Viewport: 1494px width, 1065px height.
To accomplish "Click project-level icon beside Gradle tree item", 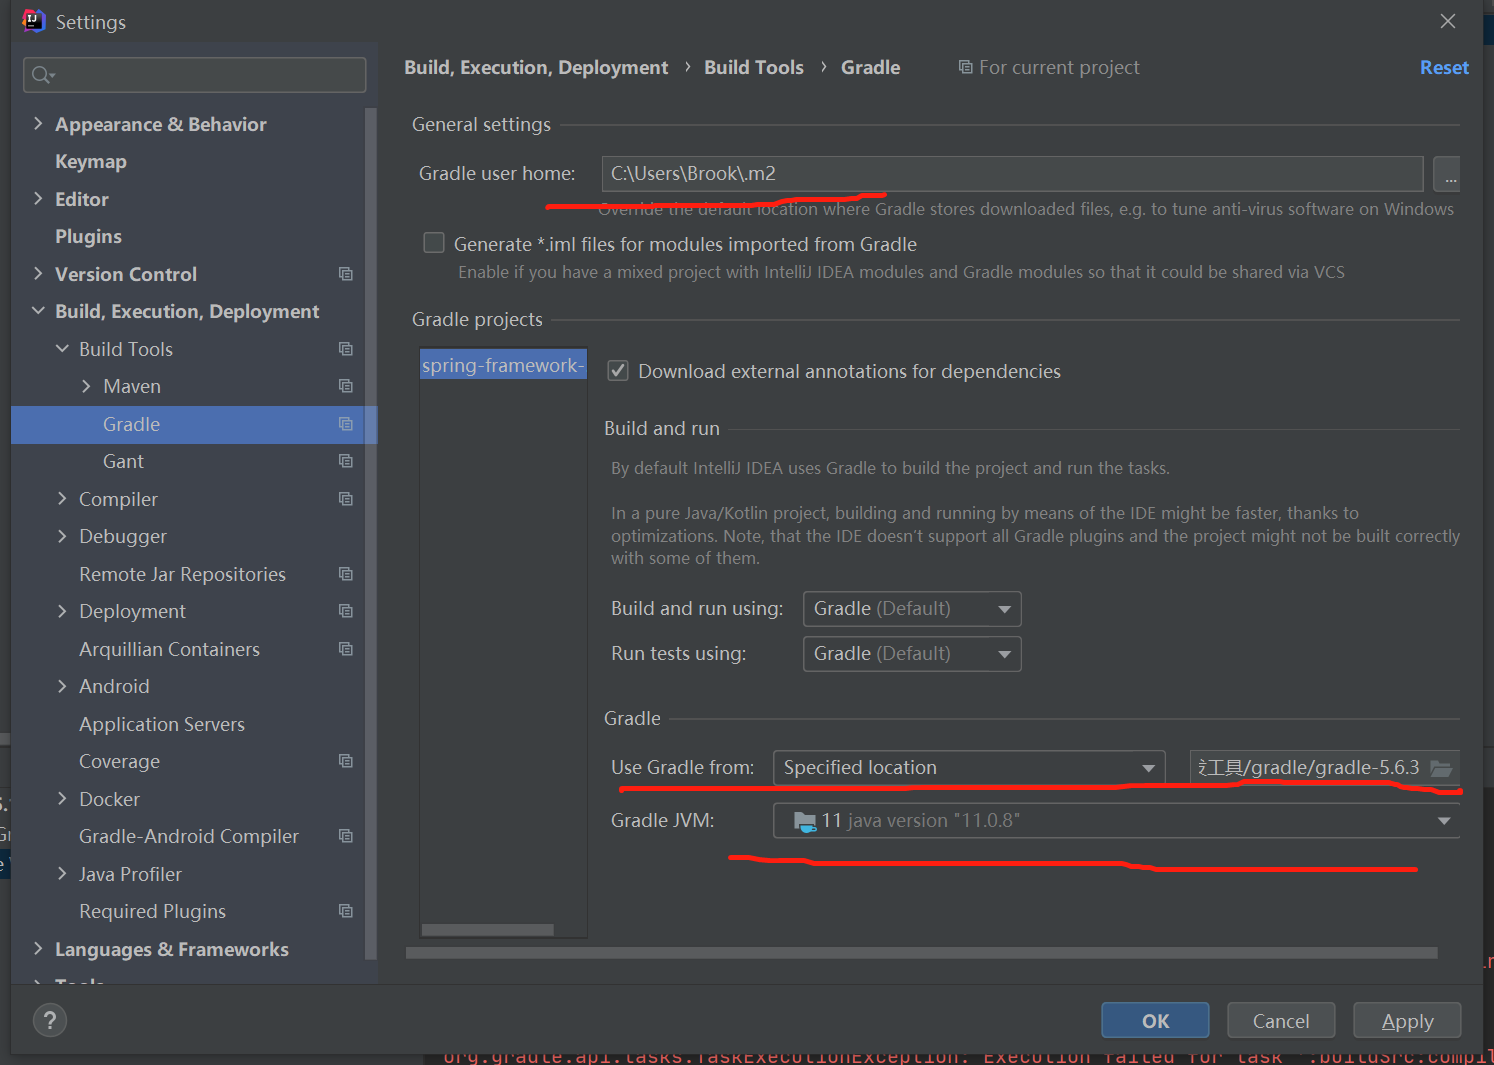I will [346, 424].
